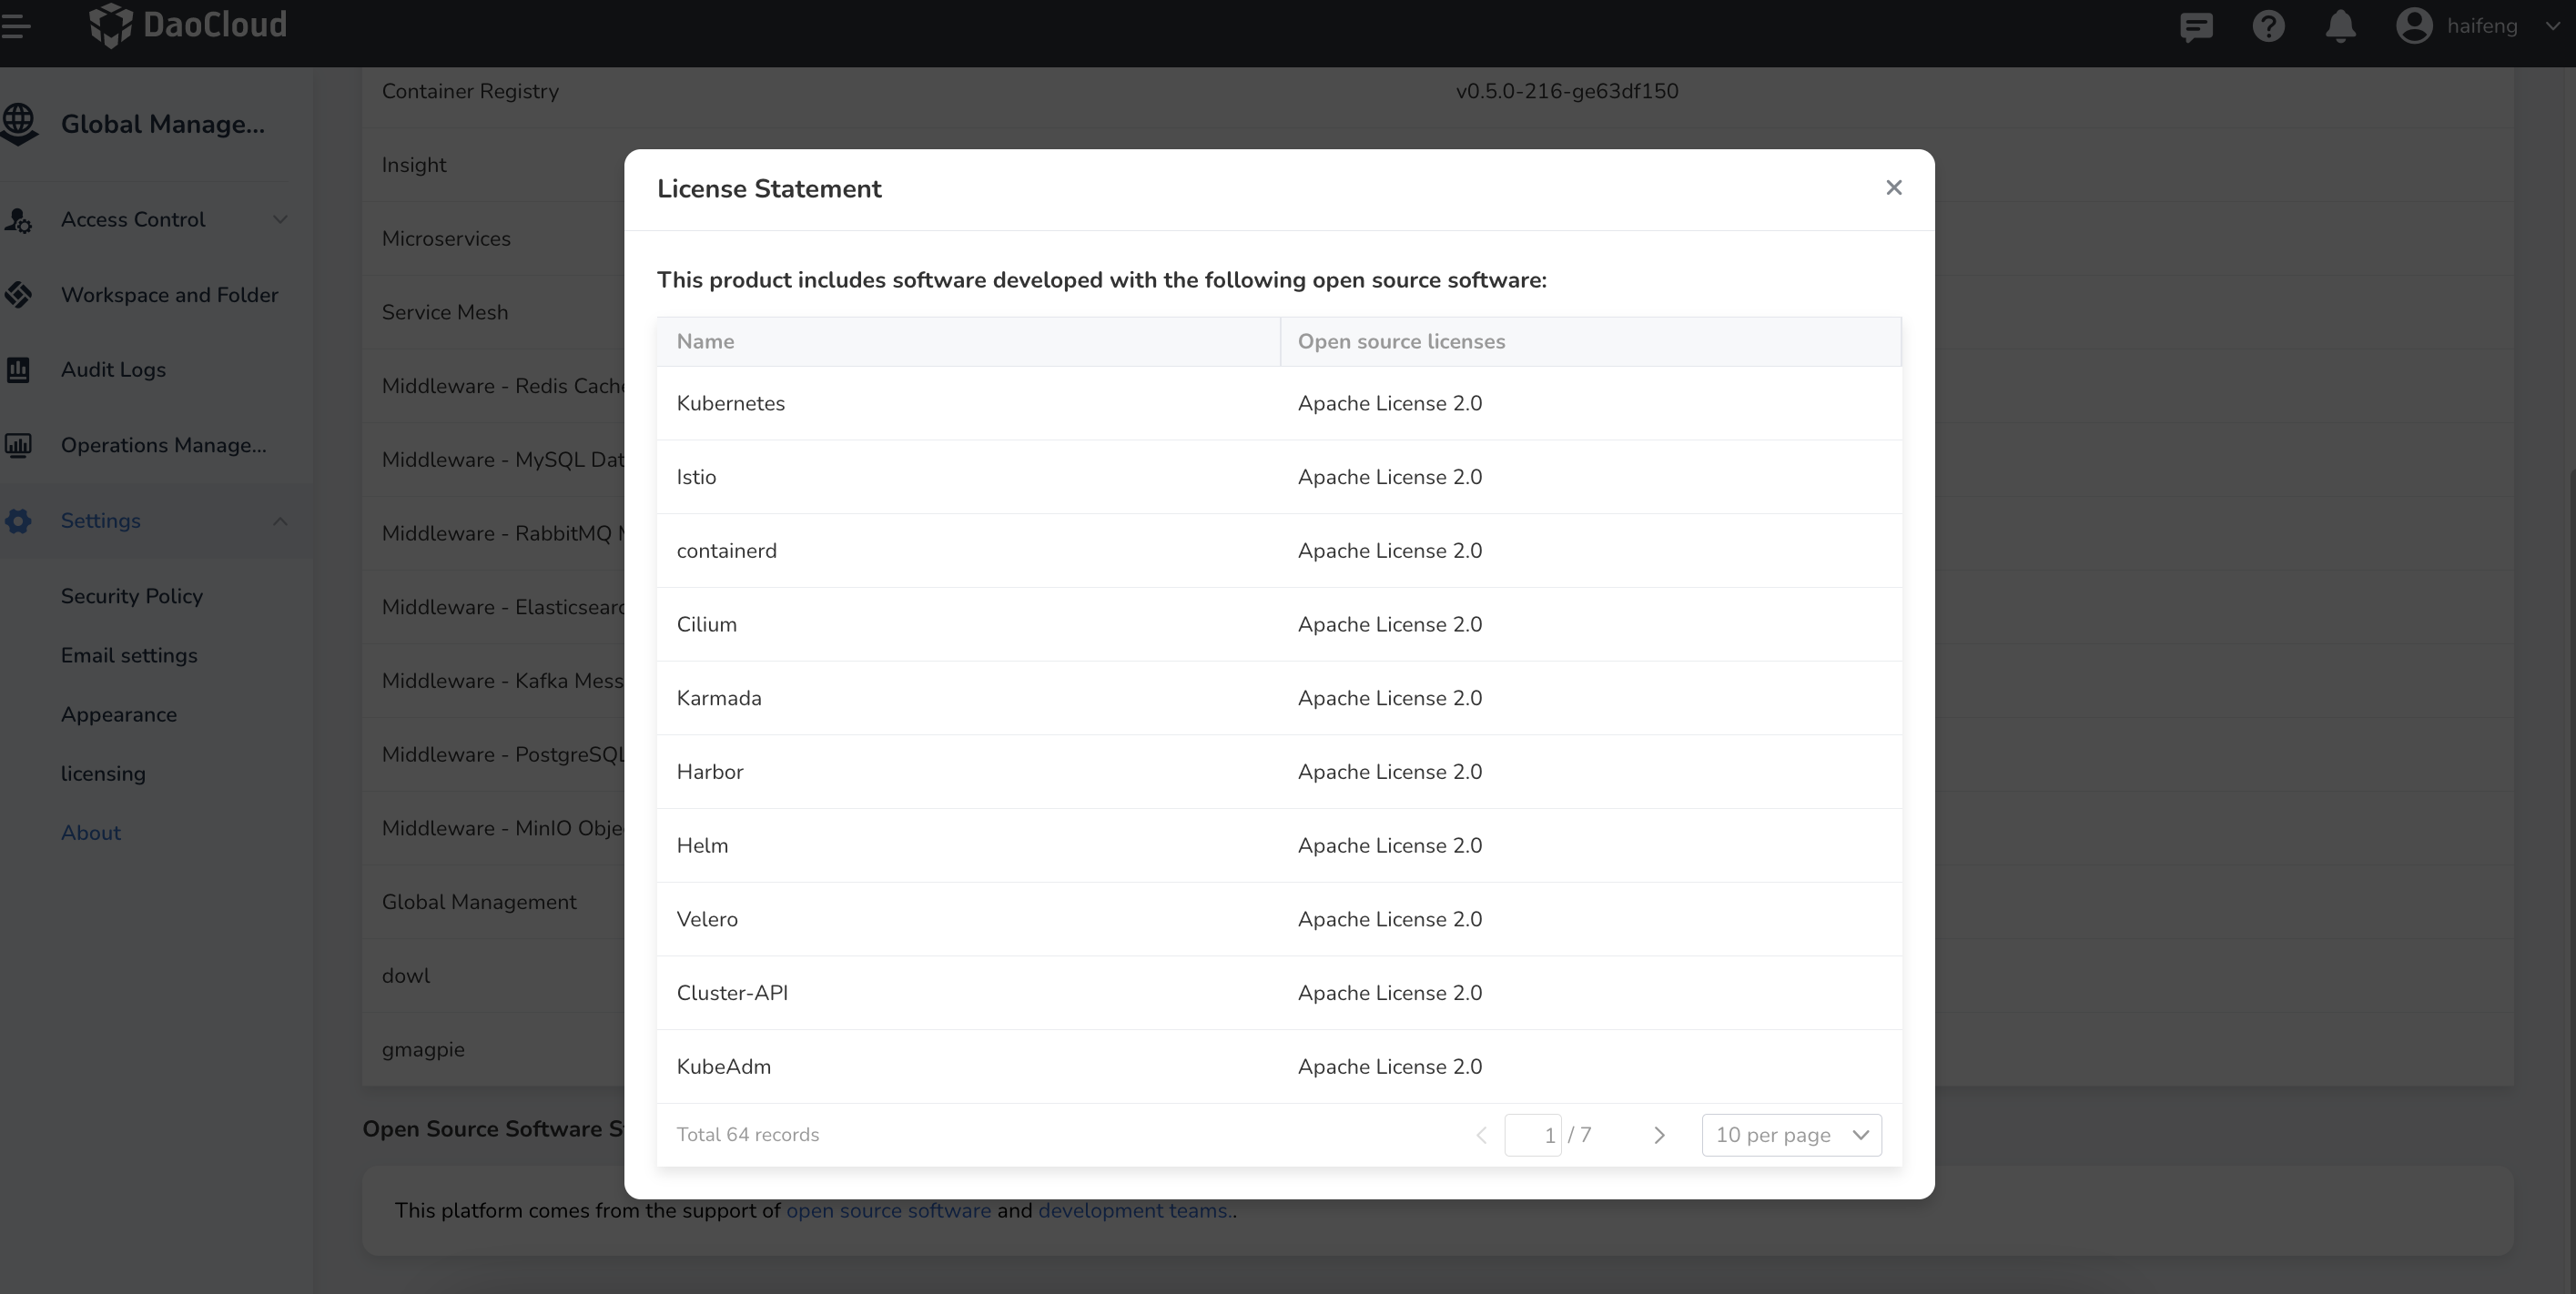Expand the Access Control menu chevron
Screen dimensions: 2576x1294
280,220
